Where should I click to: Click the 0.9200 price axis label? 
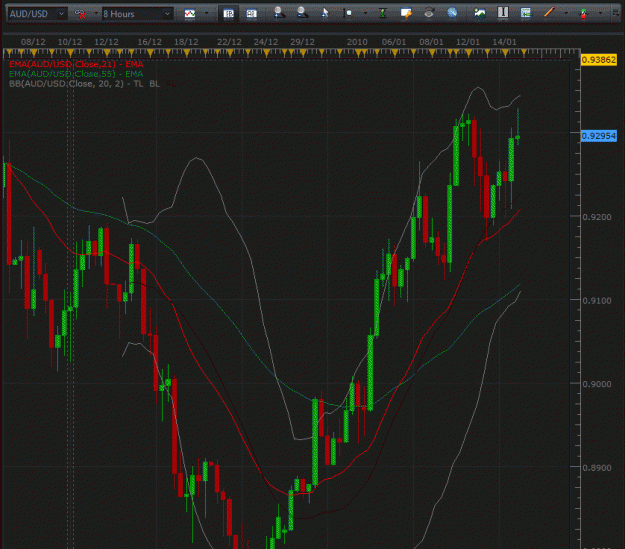point(597,217)
